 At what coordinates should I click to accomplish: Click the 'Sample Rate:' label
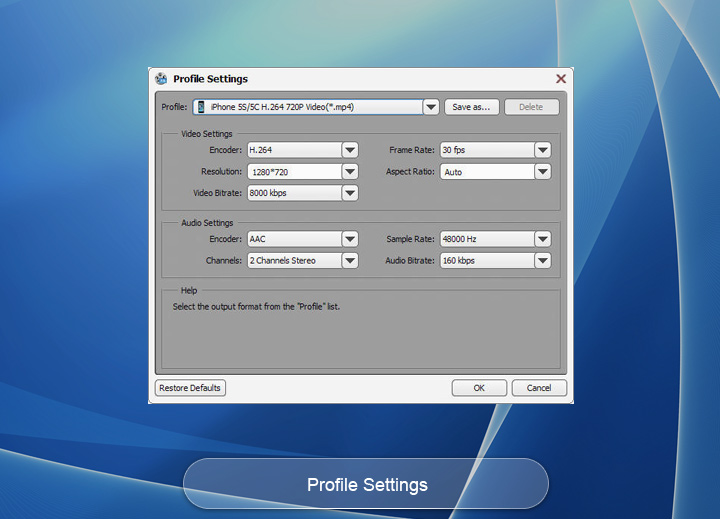(410, 239)
